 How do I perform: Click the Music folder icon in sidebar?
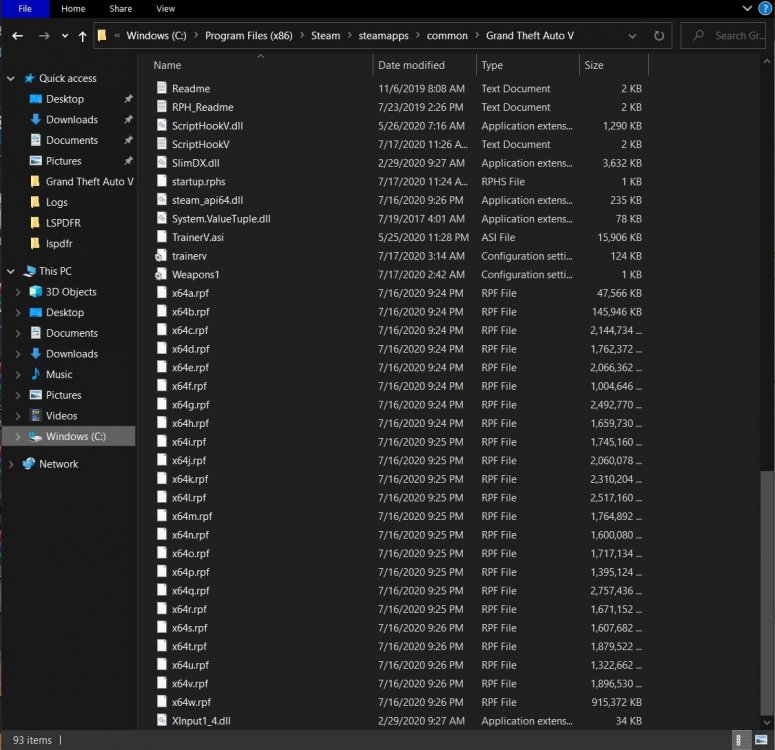[36, 374]
